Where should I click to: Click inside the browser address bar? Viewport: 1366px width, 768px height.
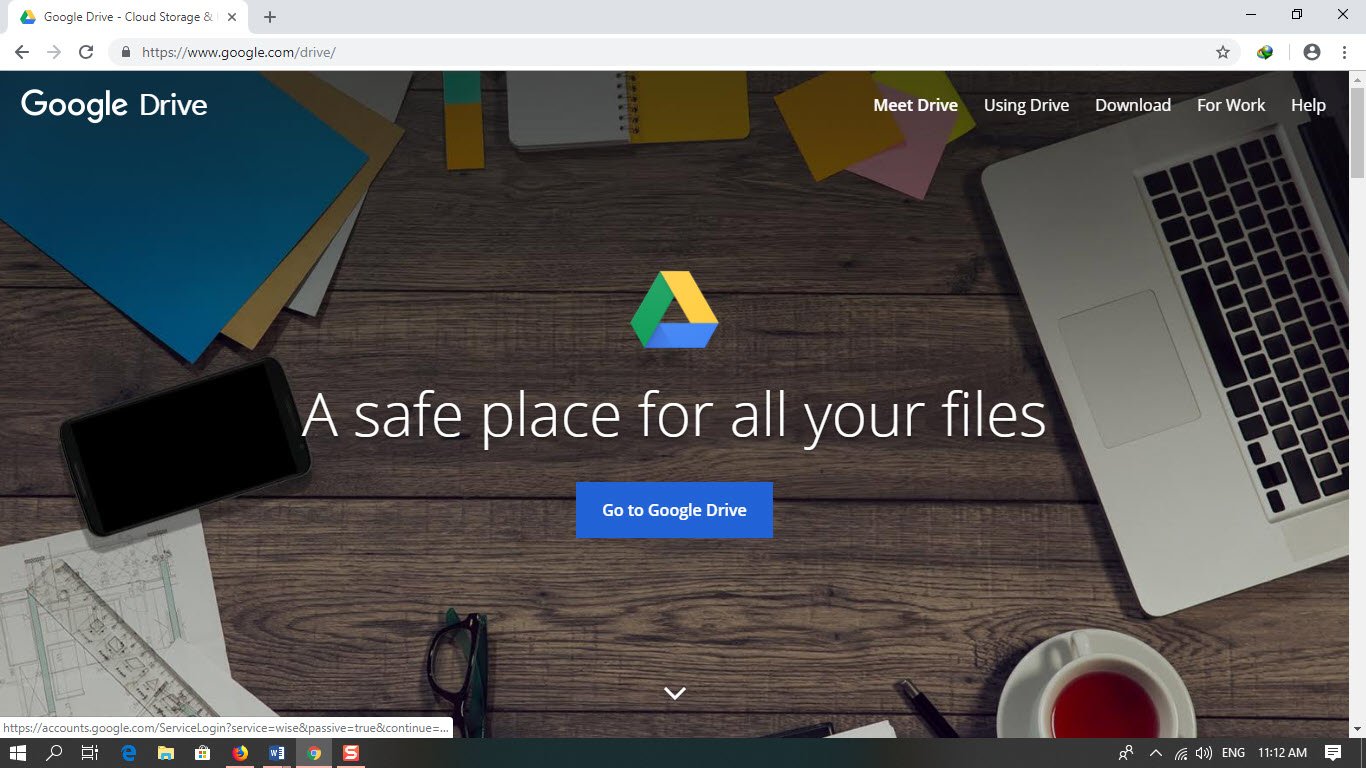point(400,51)
